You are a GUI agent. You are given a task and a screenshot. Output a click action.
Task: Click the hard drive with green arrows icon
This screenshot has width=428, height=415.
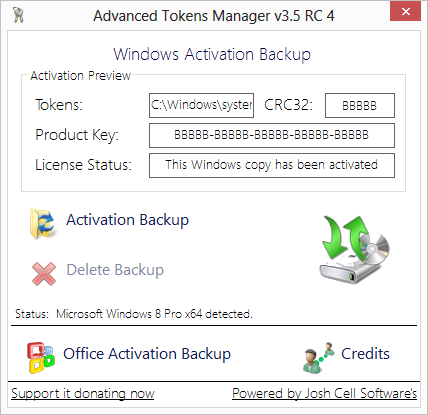[x=355, y=249]
